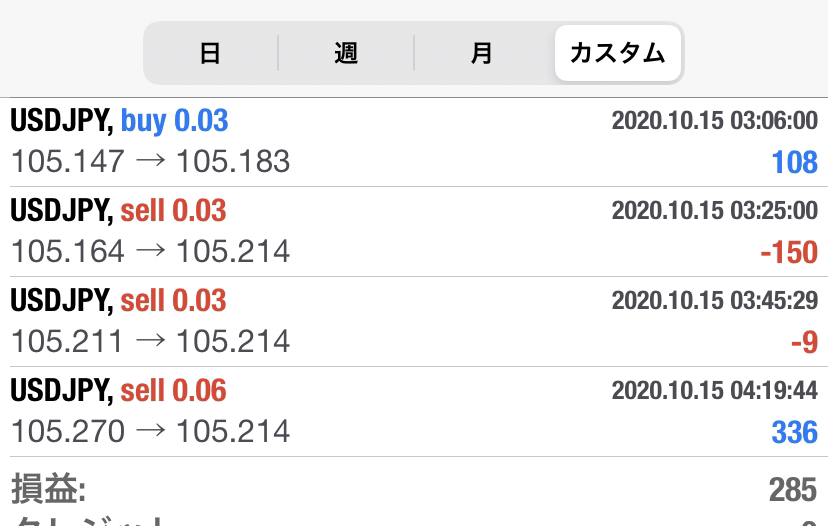Select price line 105.164 → 105.214

150,251
